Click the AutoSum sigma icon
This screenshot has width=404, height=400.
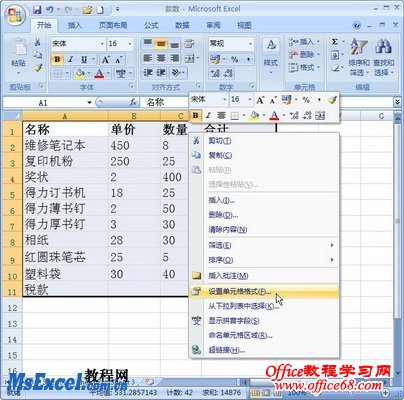(x=335, y=42)
